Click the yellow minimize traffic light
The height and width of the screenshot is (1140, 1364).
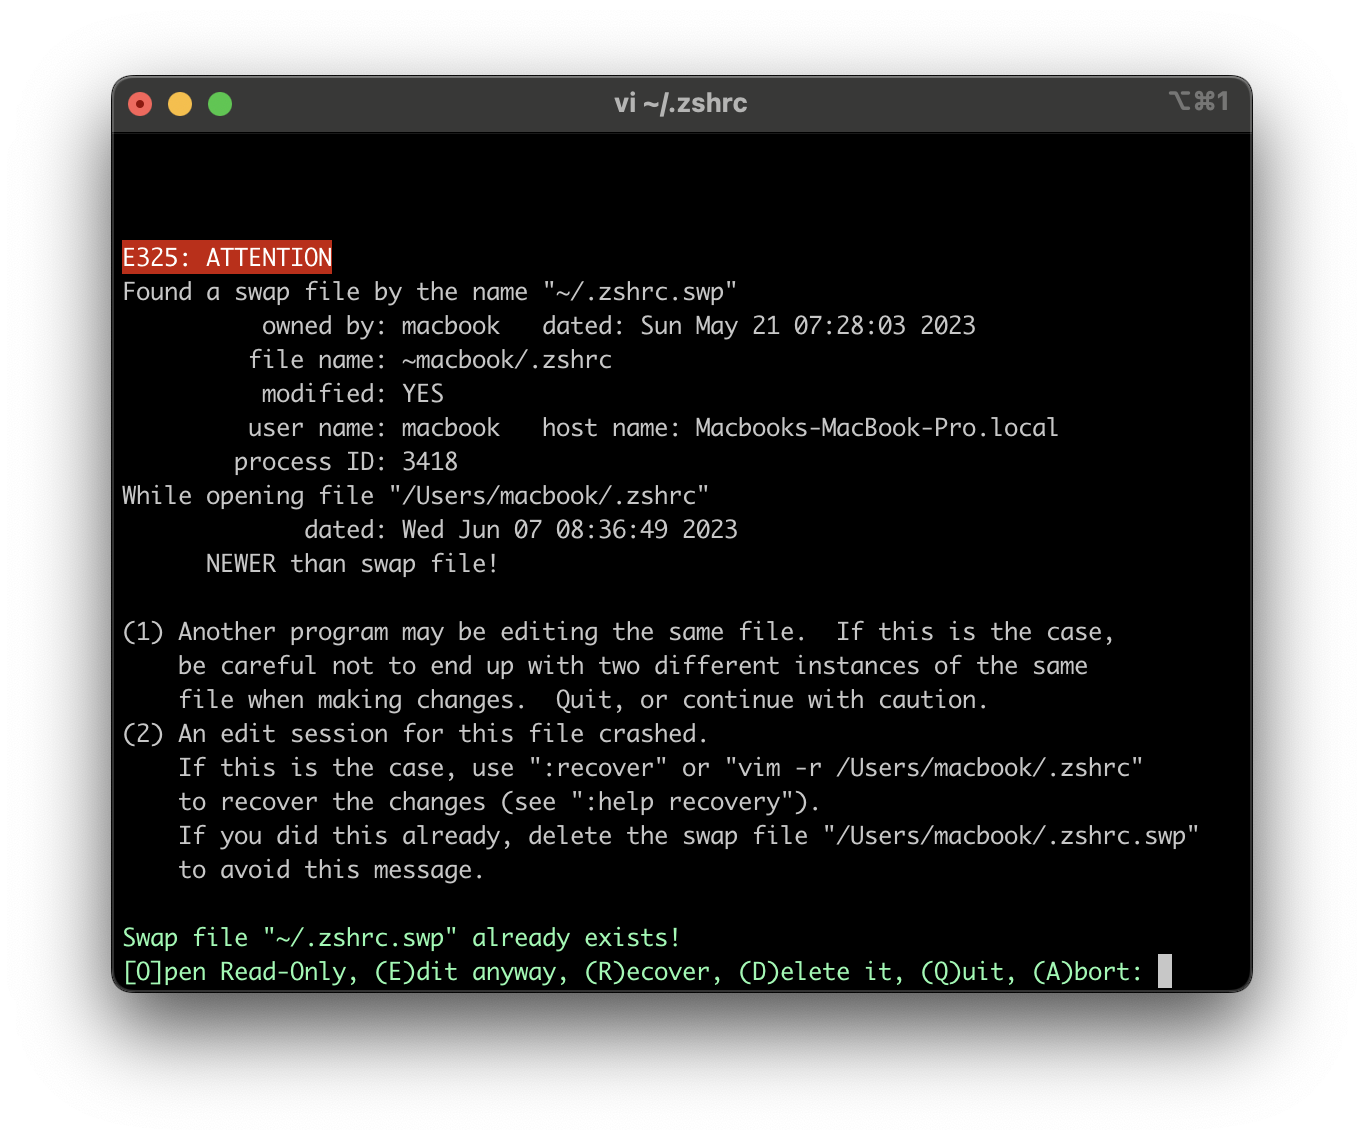coord(180,103)
